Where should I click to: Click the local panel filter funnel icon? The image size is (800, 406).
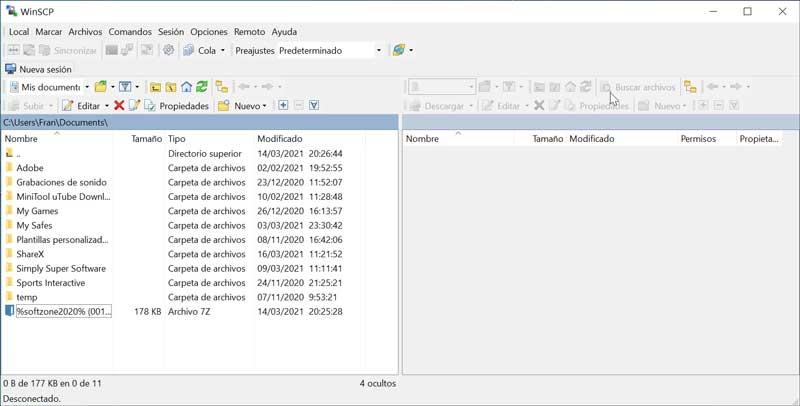(x=125, y=87)
